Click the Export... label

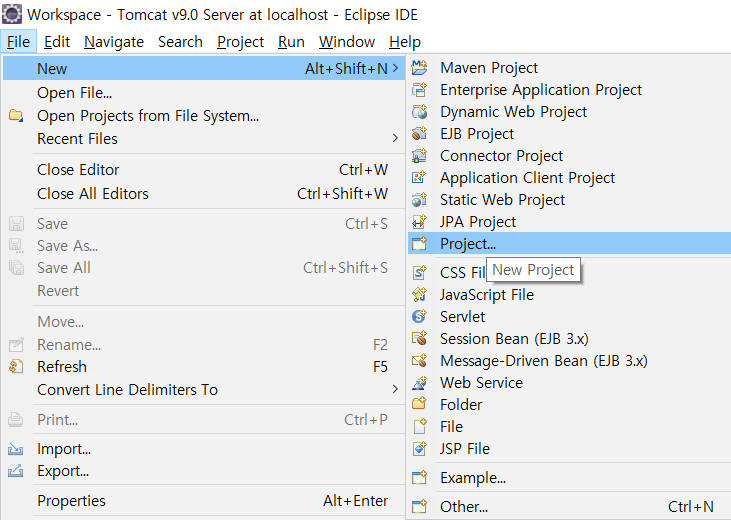[x=63, y=471]
